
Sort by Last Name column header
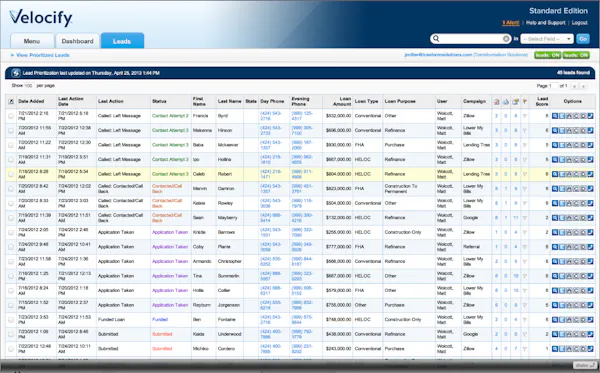230,101
